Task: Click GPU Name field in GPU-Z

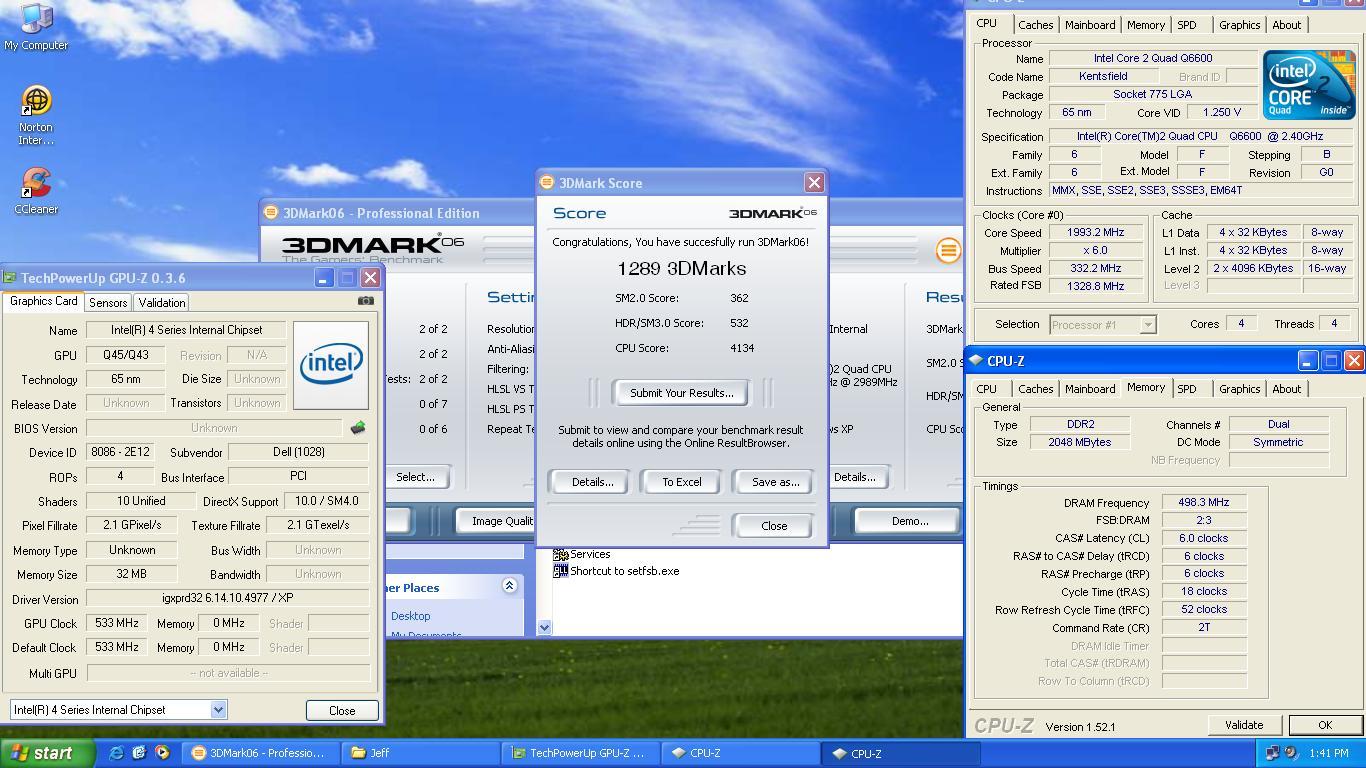Action: [x=186, y=330]
